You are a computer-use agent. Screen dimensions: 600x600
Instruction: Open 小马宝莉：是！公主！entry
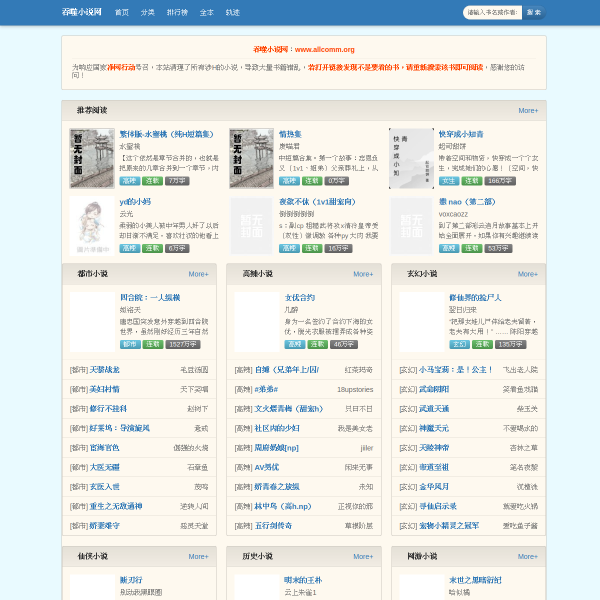[x=456, y=370]
